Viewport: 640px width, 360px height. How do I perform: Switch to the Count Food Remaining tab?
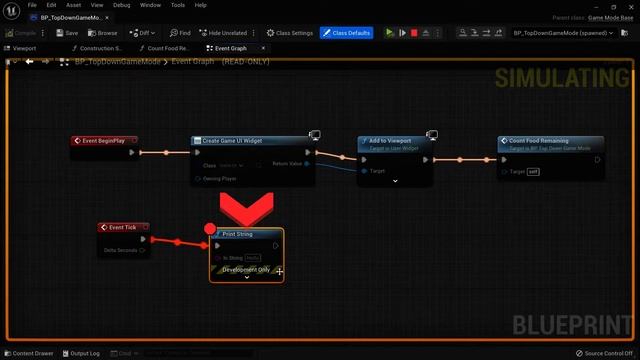click(x=164, y=48)
